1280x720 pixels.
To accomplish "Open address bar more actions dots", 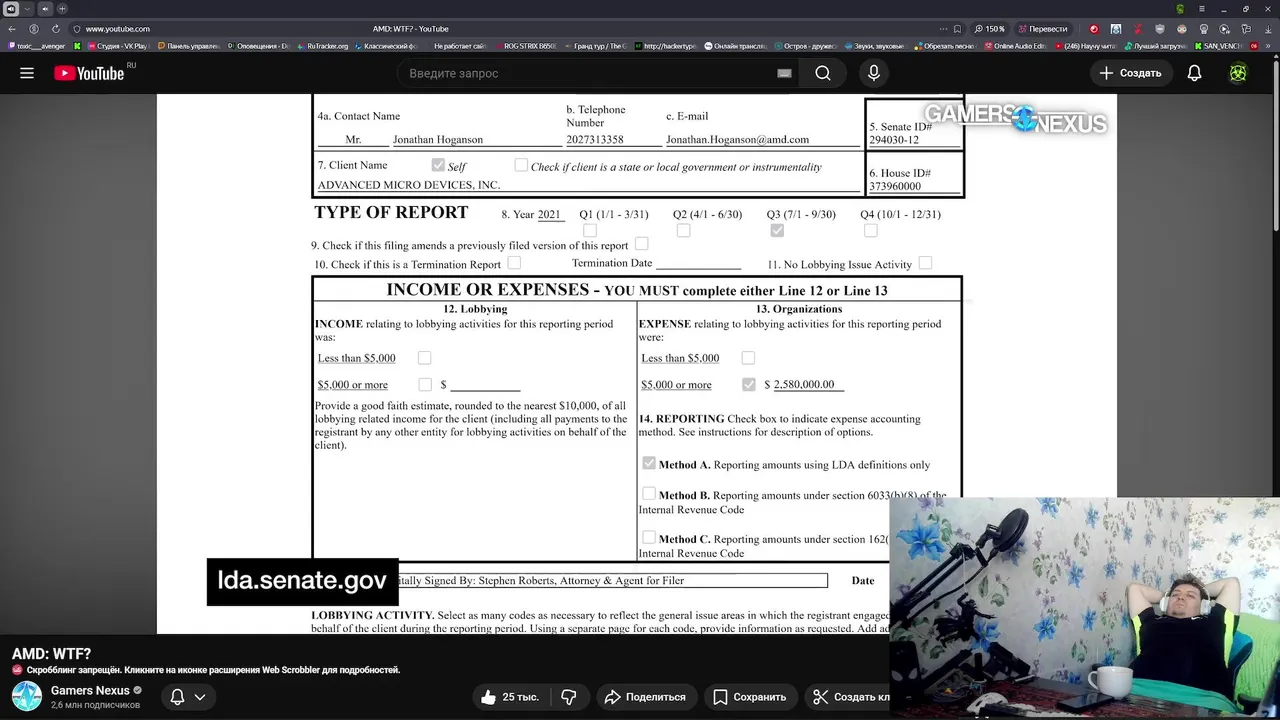I will point(943,29).
